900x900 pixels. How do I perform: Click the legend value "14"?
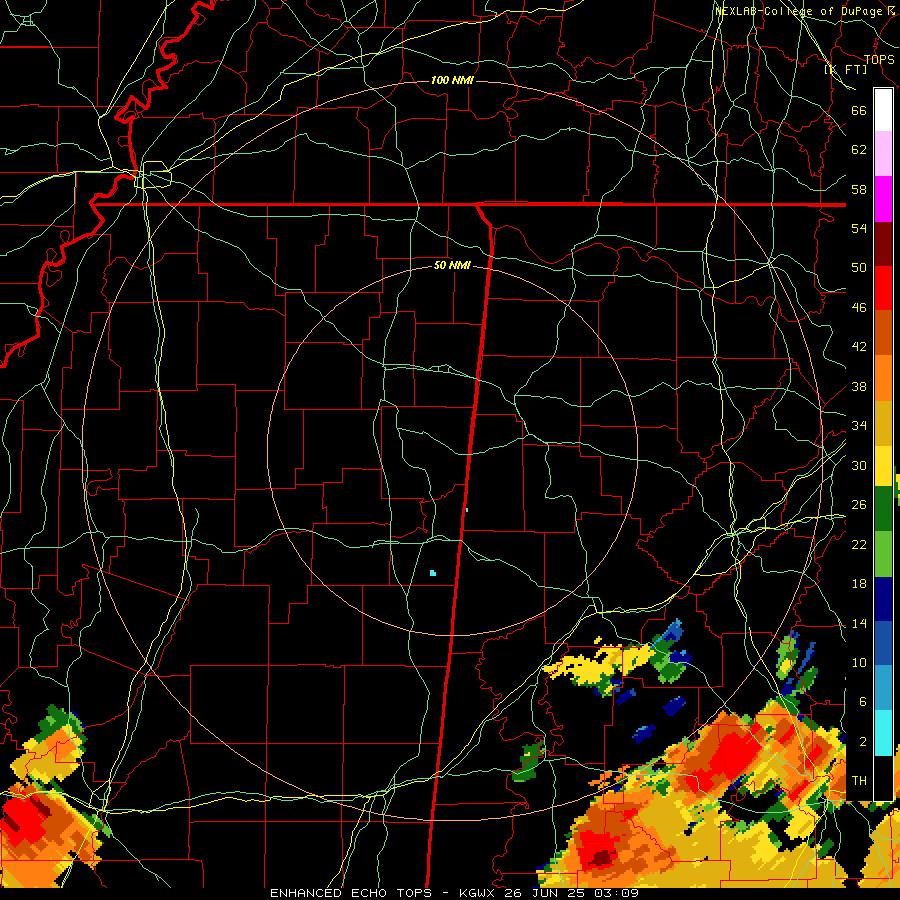point(859,623)
